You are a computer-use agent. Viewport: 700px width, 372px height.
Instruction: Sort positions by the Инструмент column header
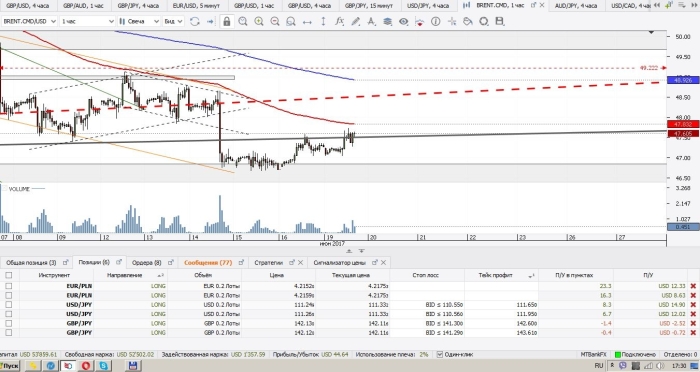[54, 276]
